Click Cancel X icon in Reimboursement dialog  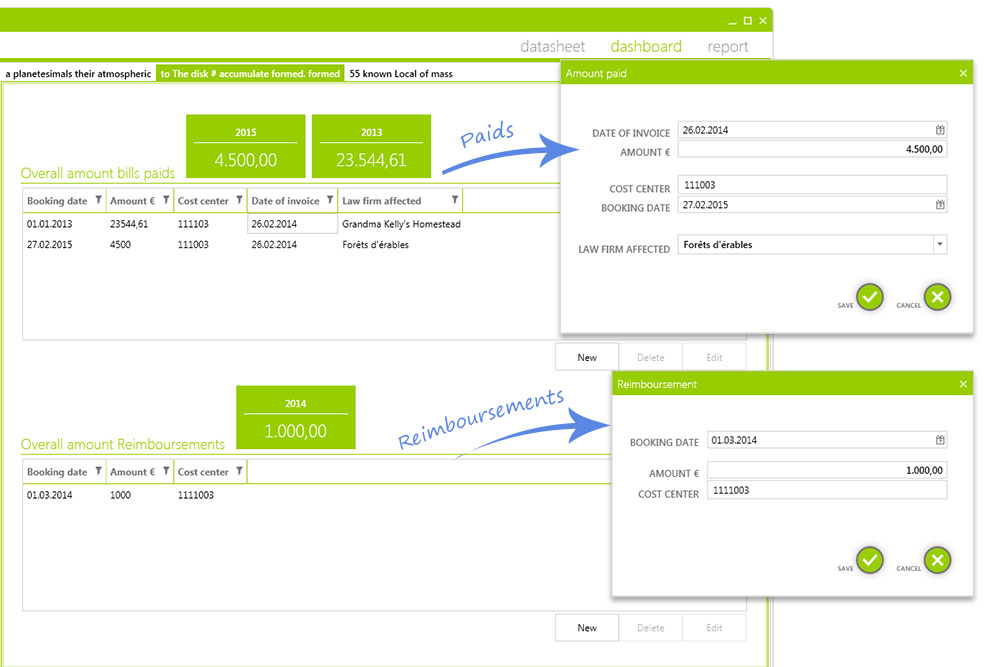pos(937,561)
